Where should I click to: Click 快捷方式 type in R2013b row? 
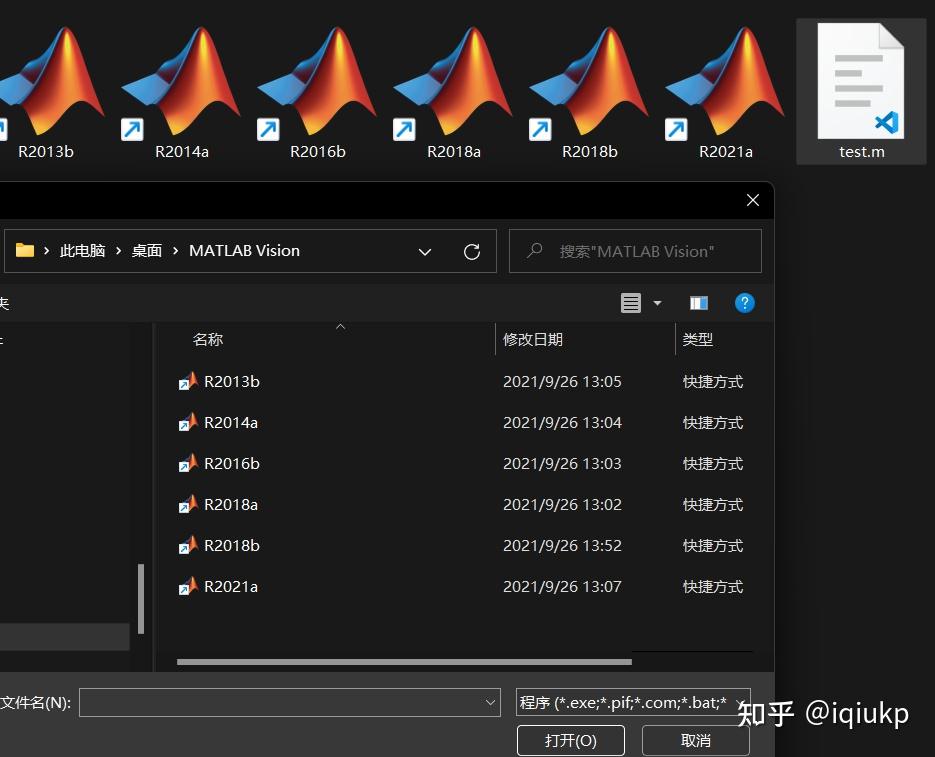tap(713, 382)
